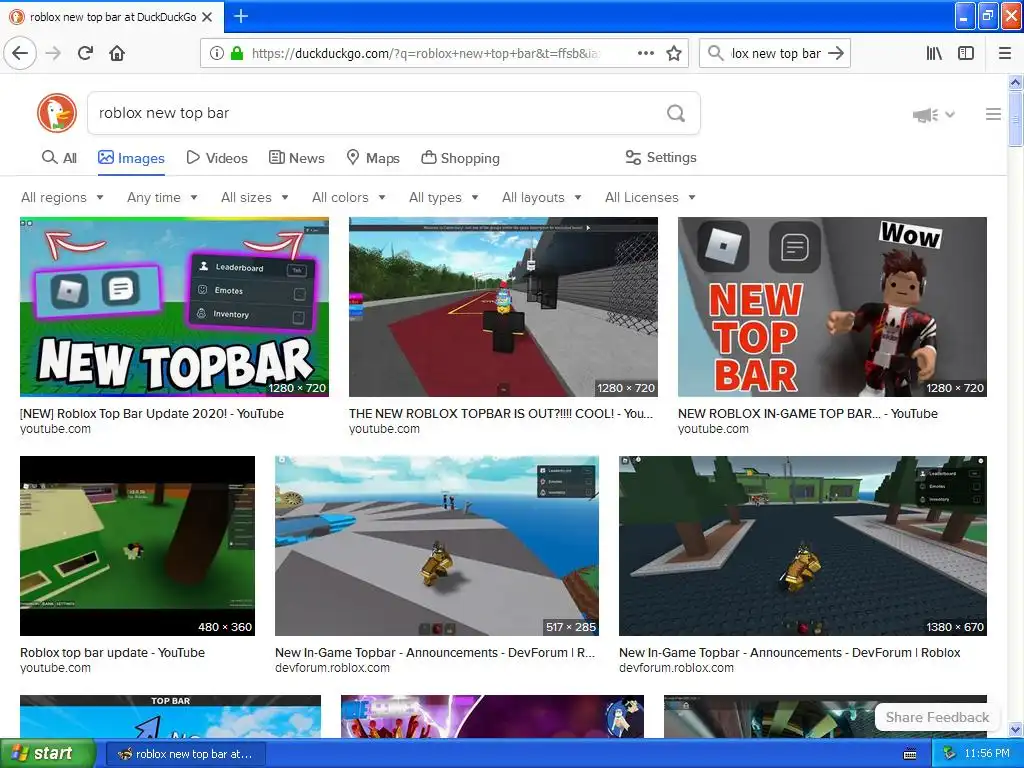This screenshot has height=768, width=1024.
Task: Open the NEW TOPBAR rainbow thumbnail
Action: [174, 307]
